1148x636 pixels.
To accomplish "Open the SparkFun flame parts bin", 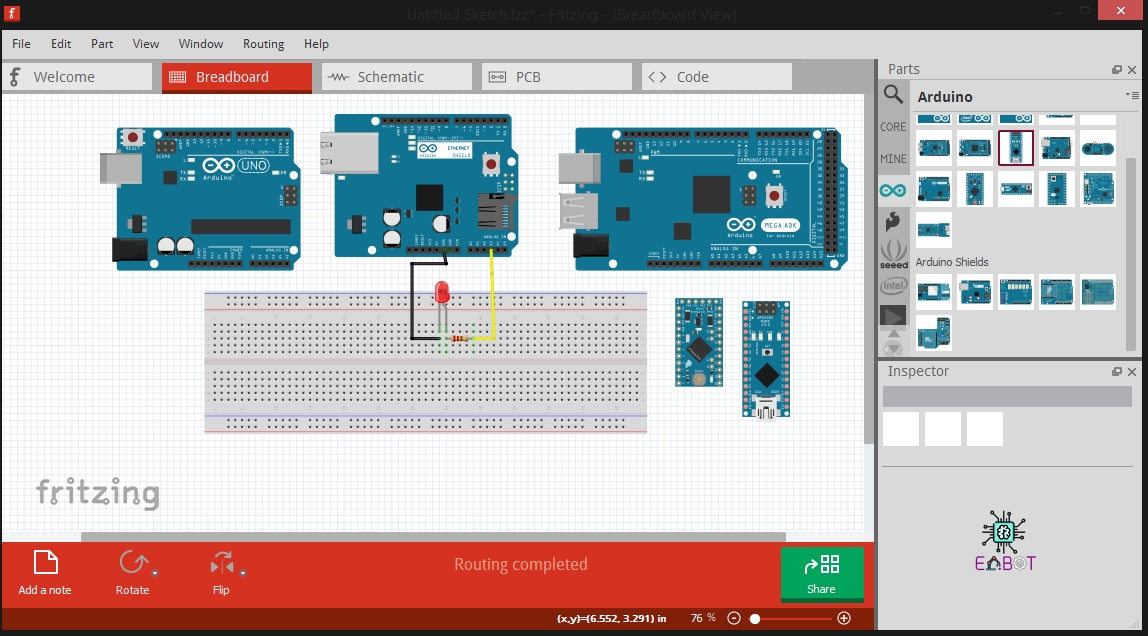I will [893, 221].
